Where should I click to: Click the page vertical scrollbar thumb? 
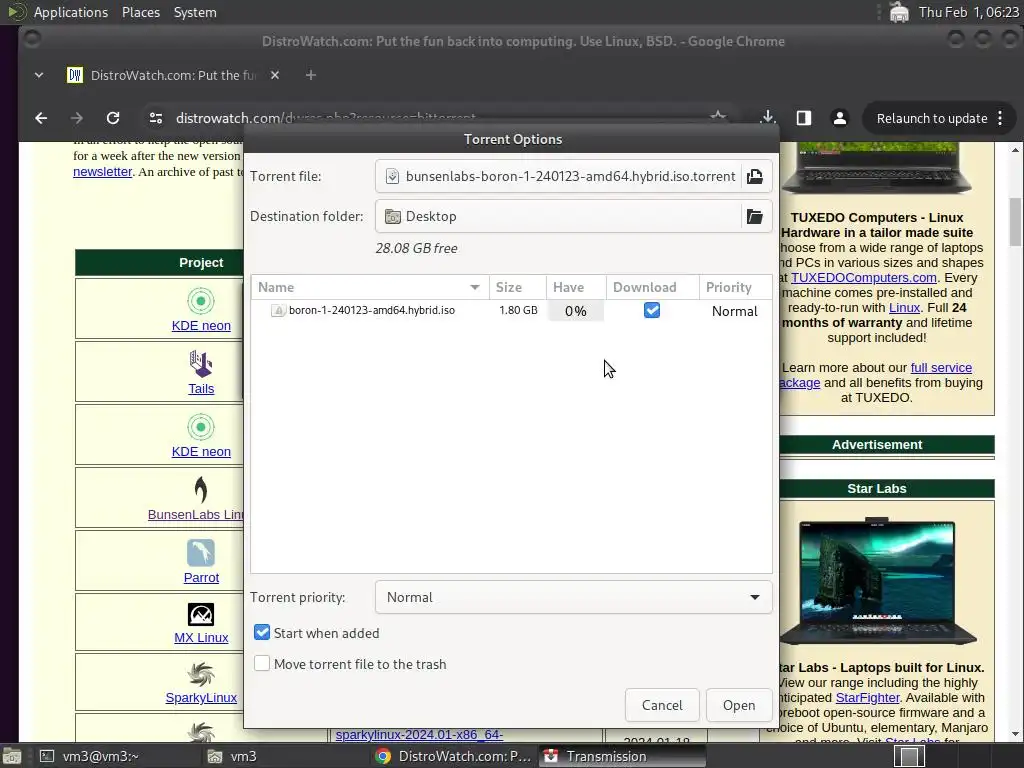[1015, 222]
